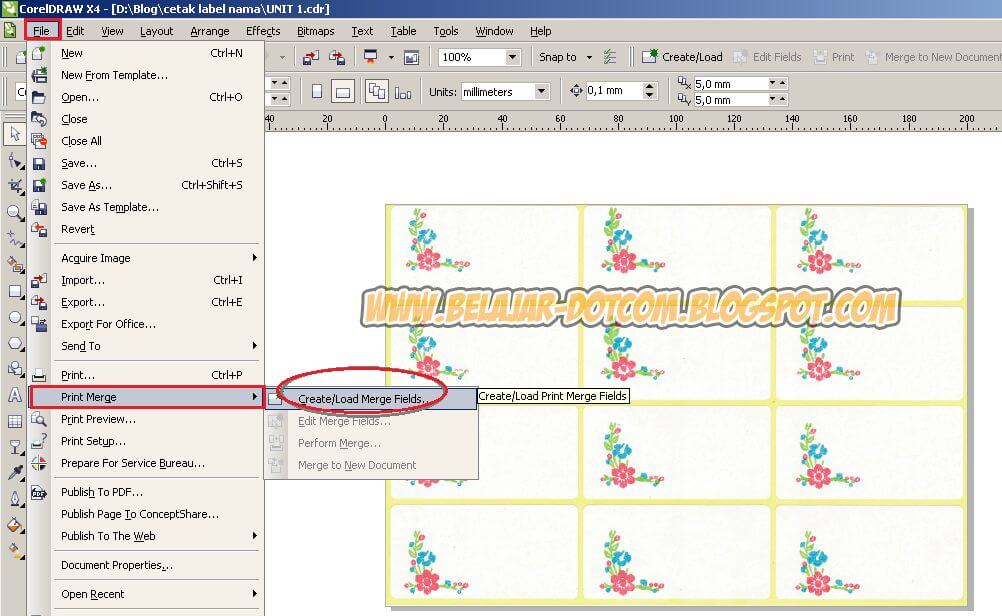Image resolution: width=1002 pixels, height=616 pixels.
Task: Select the Basic Shapes tool in toolbox
Action: (14, 369)
